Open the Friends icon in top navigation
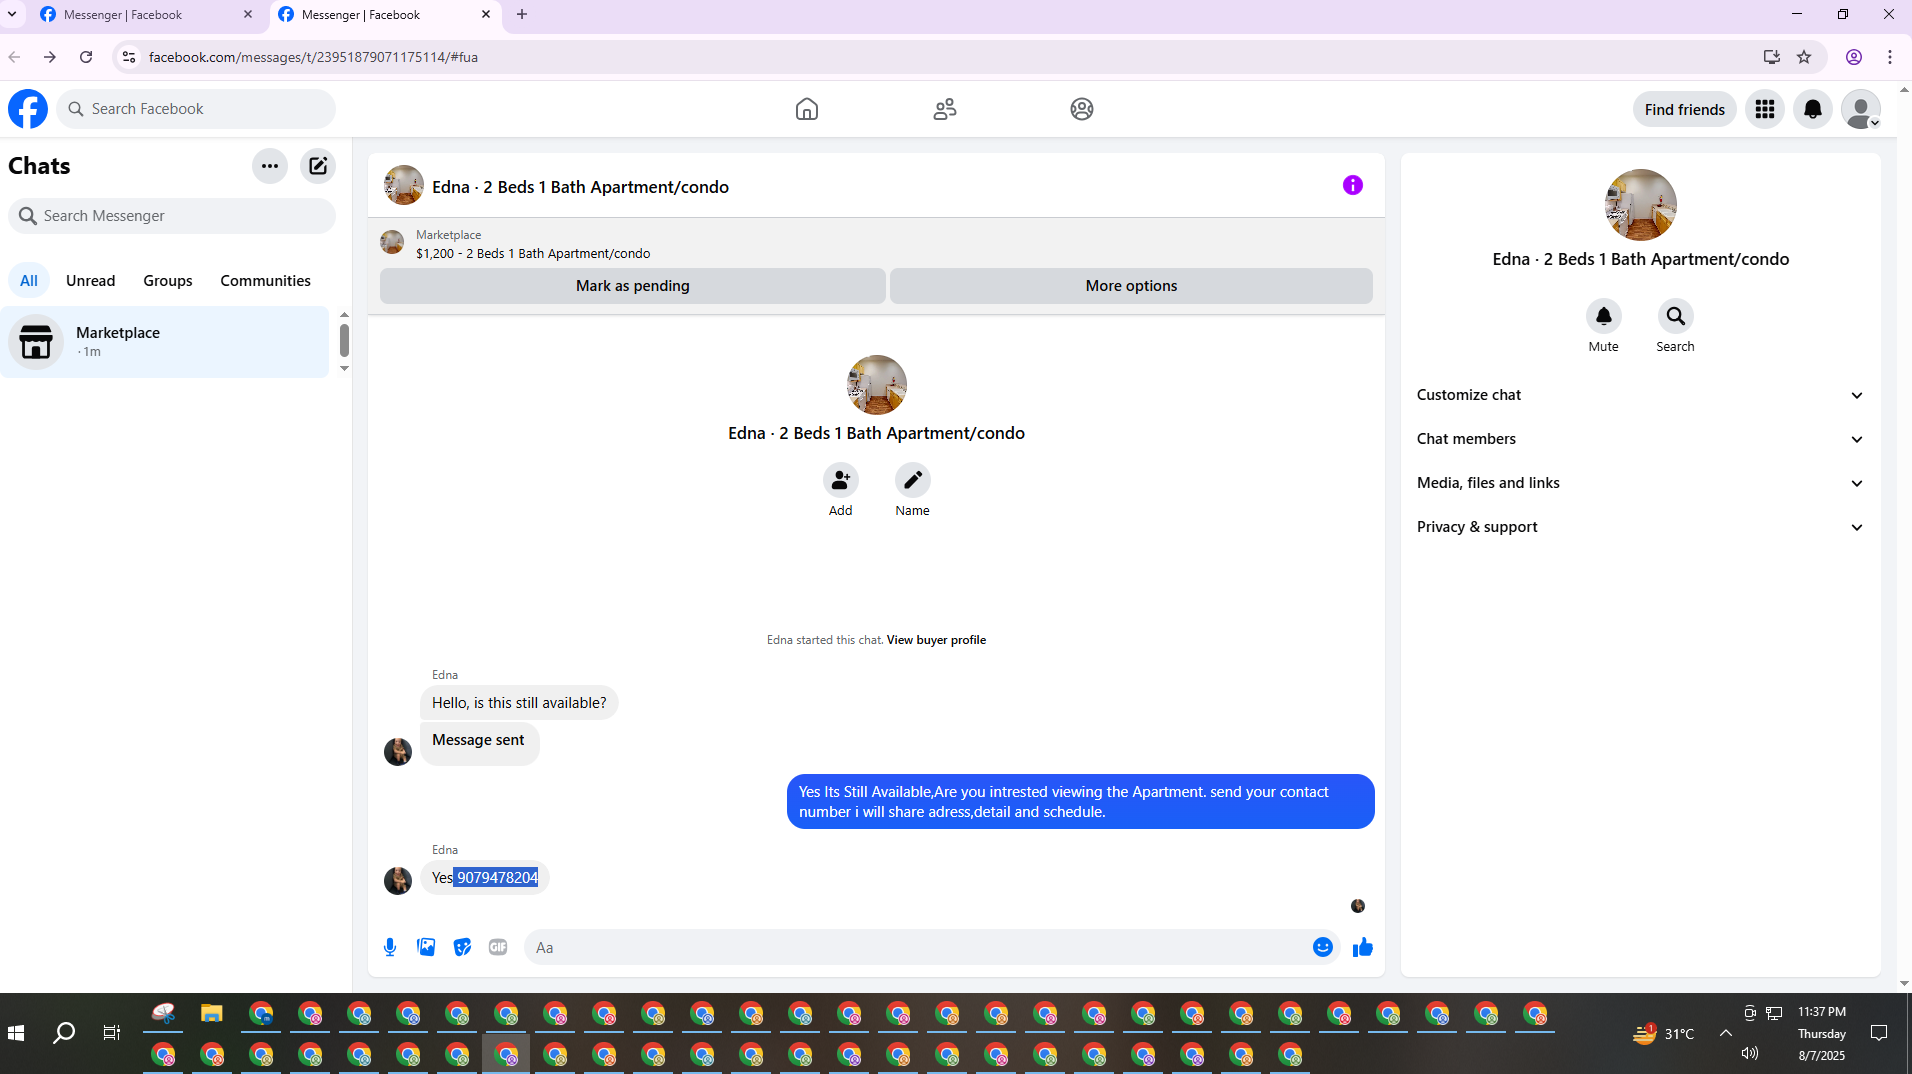 click(945, 109)
